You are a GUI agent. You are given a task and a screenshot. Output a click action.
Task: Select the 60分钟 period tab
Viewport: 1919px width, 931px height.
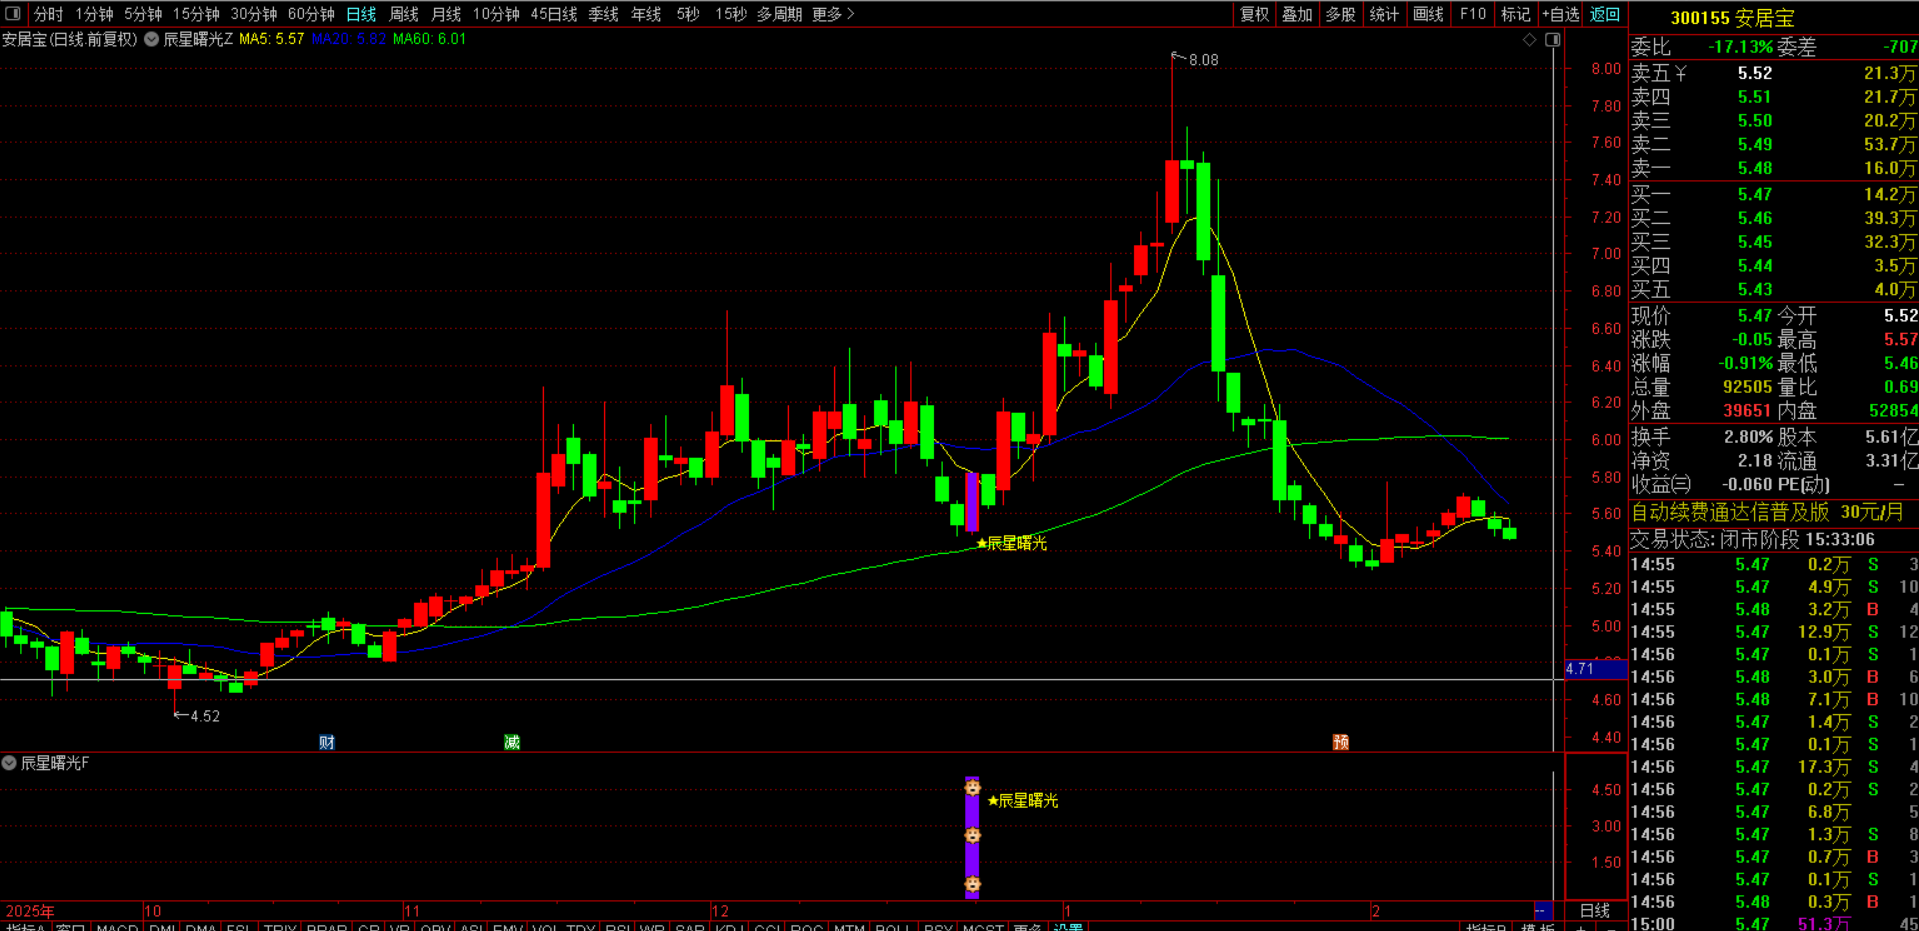tap(311, 14)
